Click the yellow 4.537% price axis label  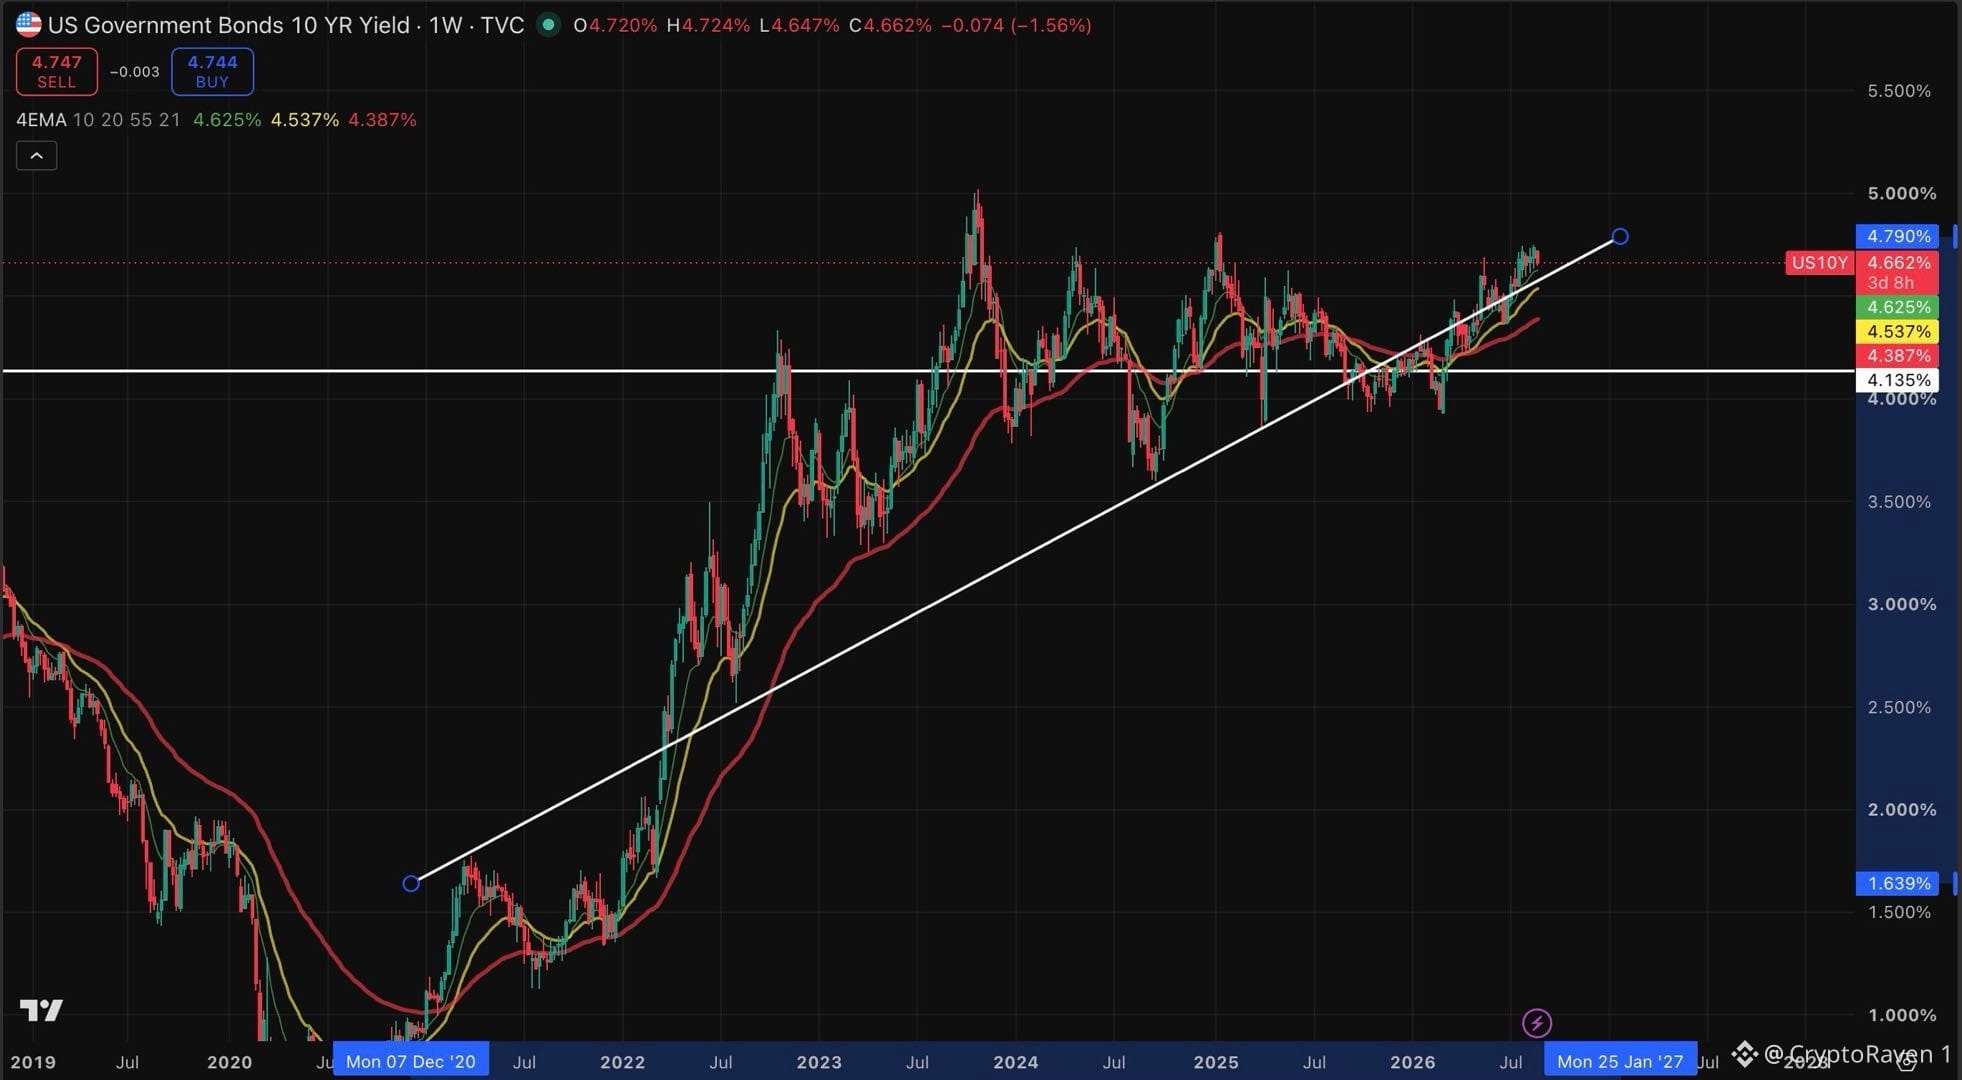[1897, 331]
